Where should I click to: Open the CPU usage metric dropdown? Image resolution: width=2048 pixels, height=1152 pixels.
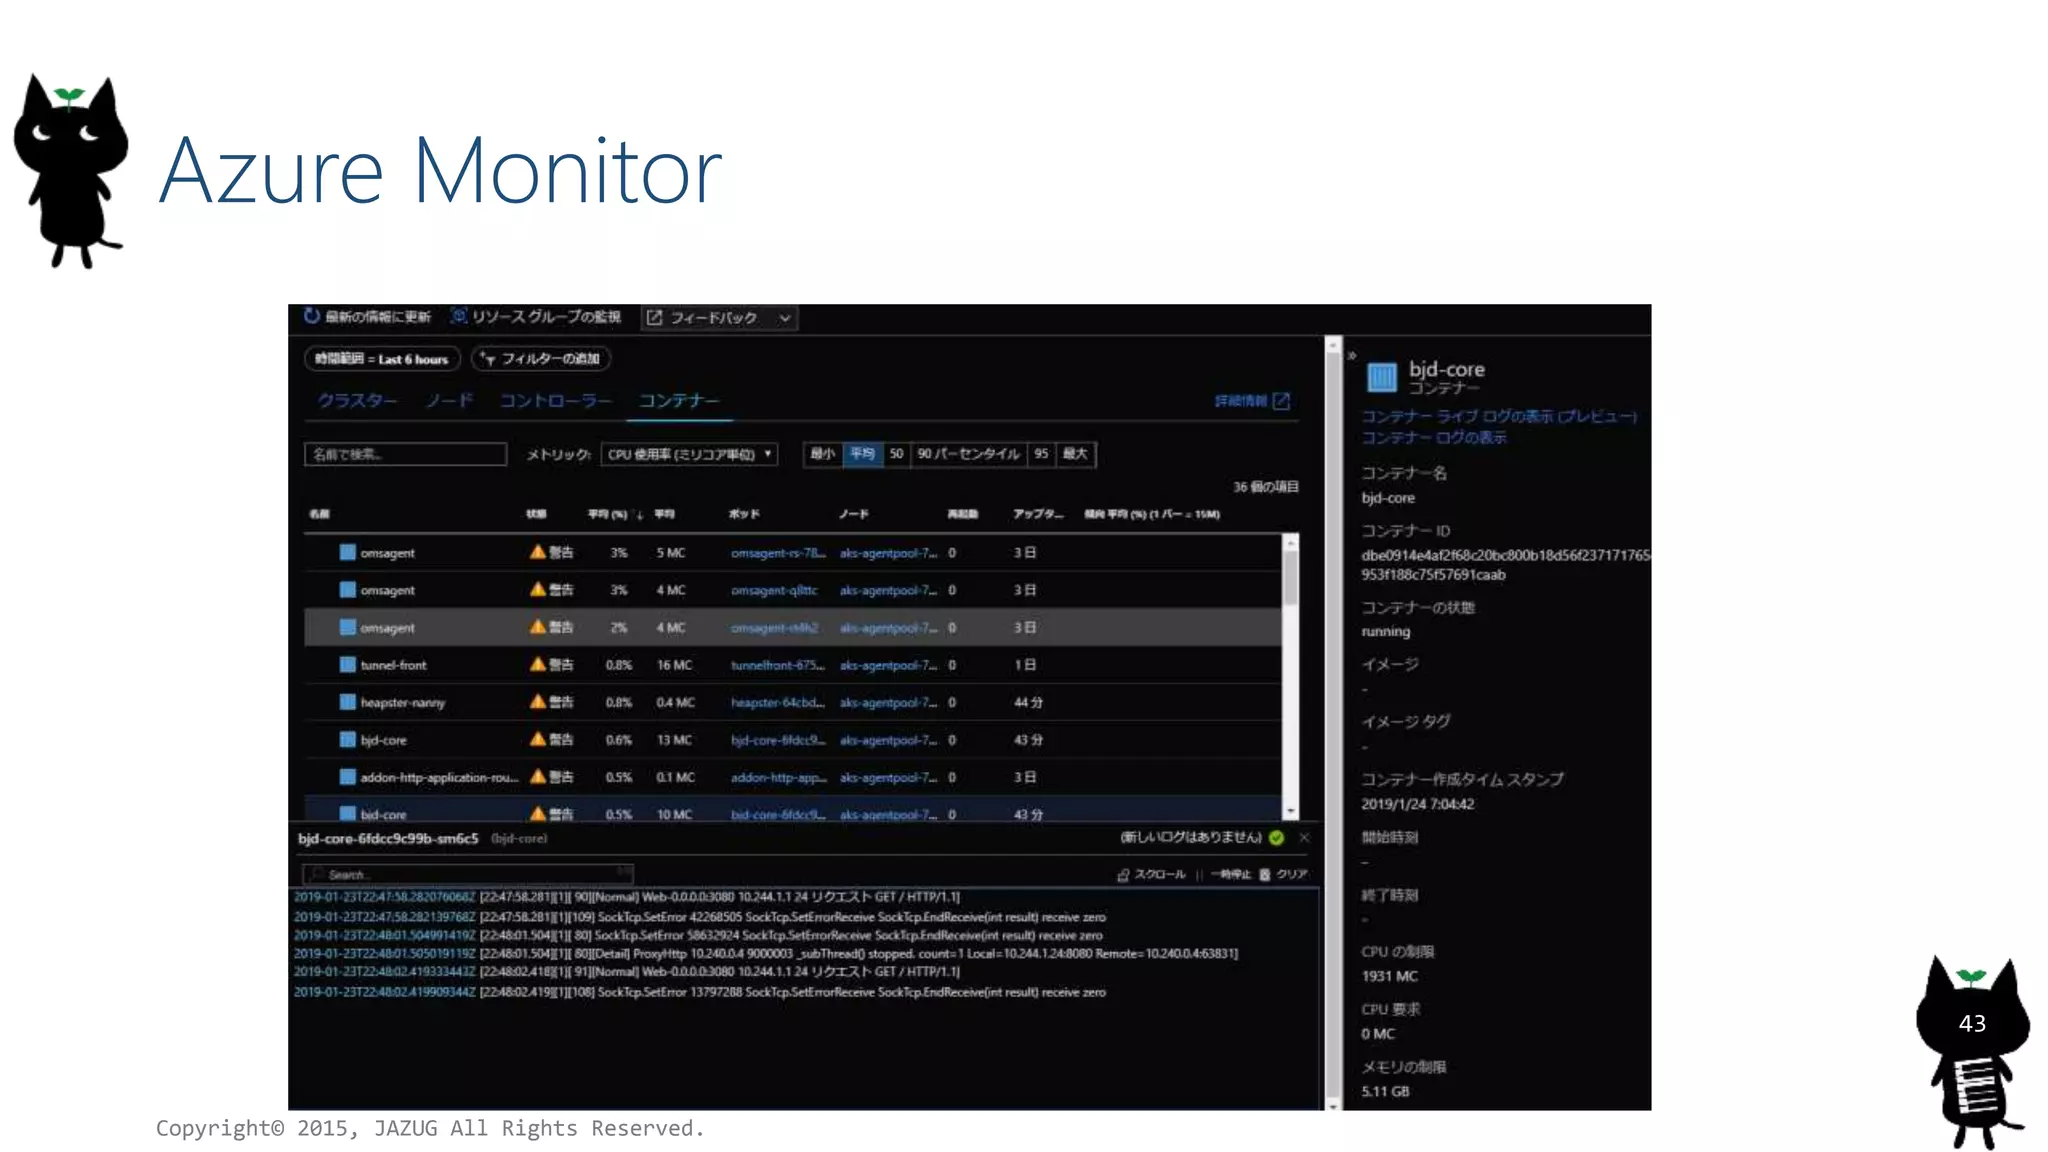[x=689, y=454]
